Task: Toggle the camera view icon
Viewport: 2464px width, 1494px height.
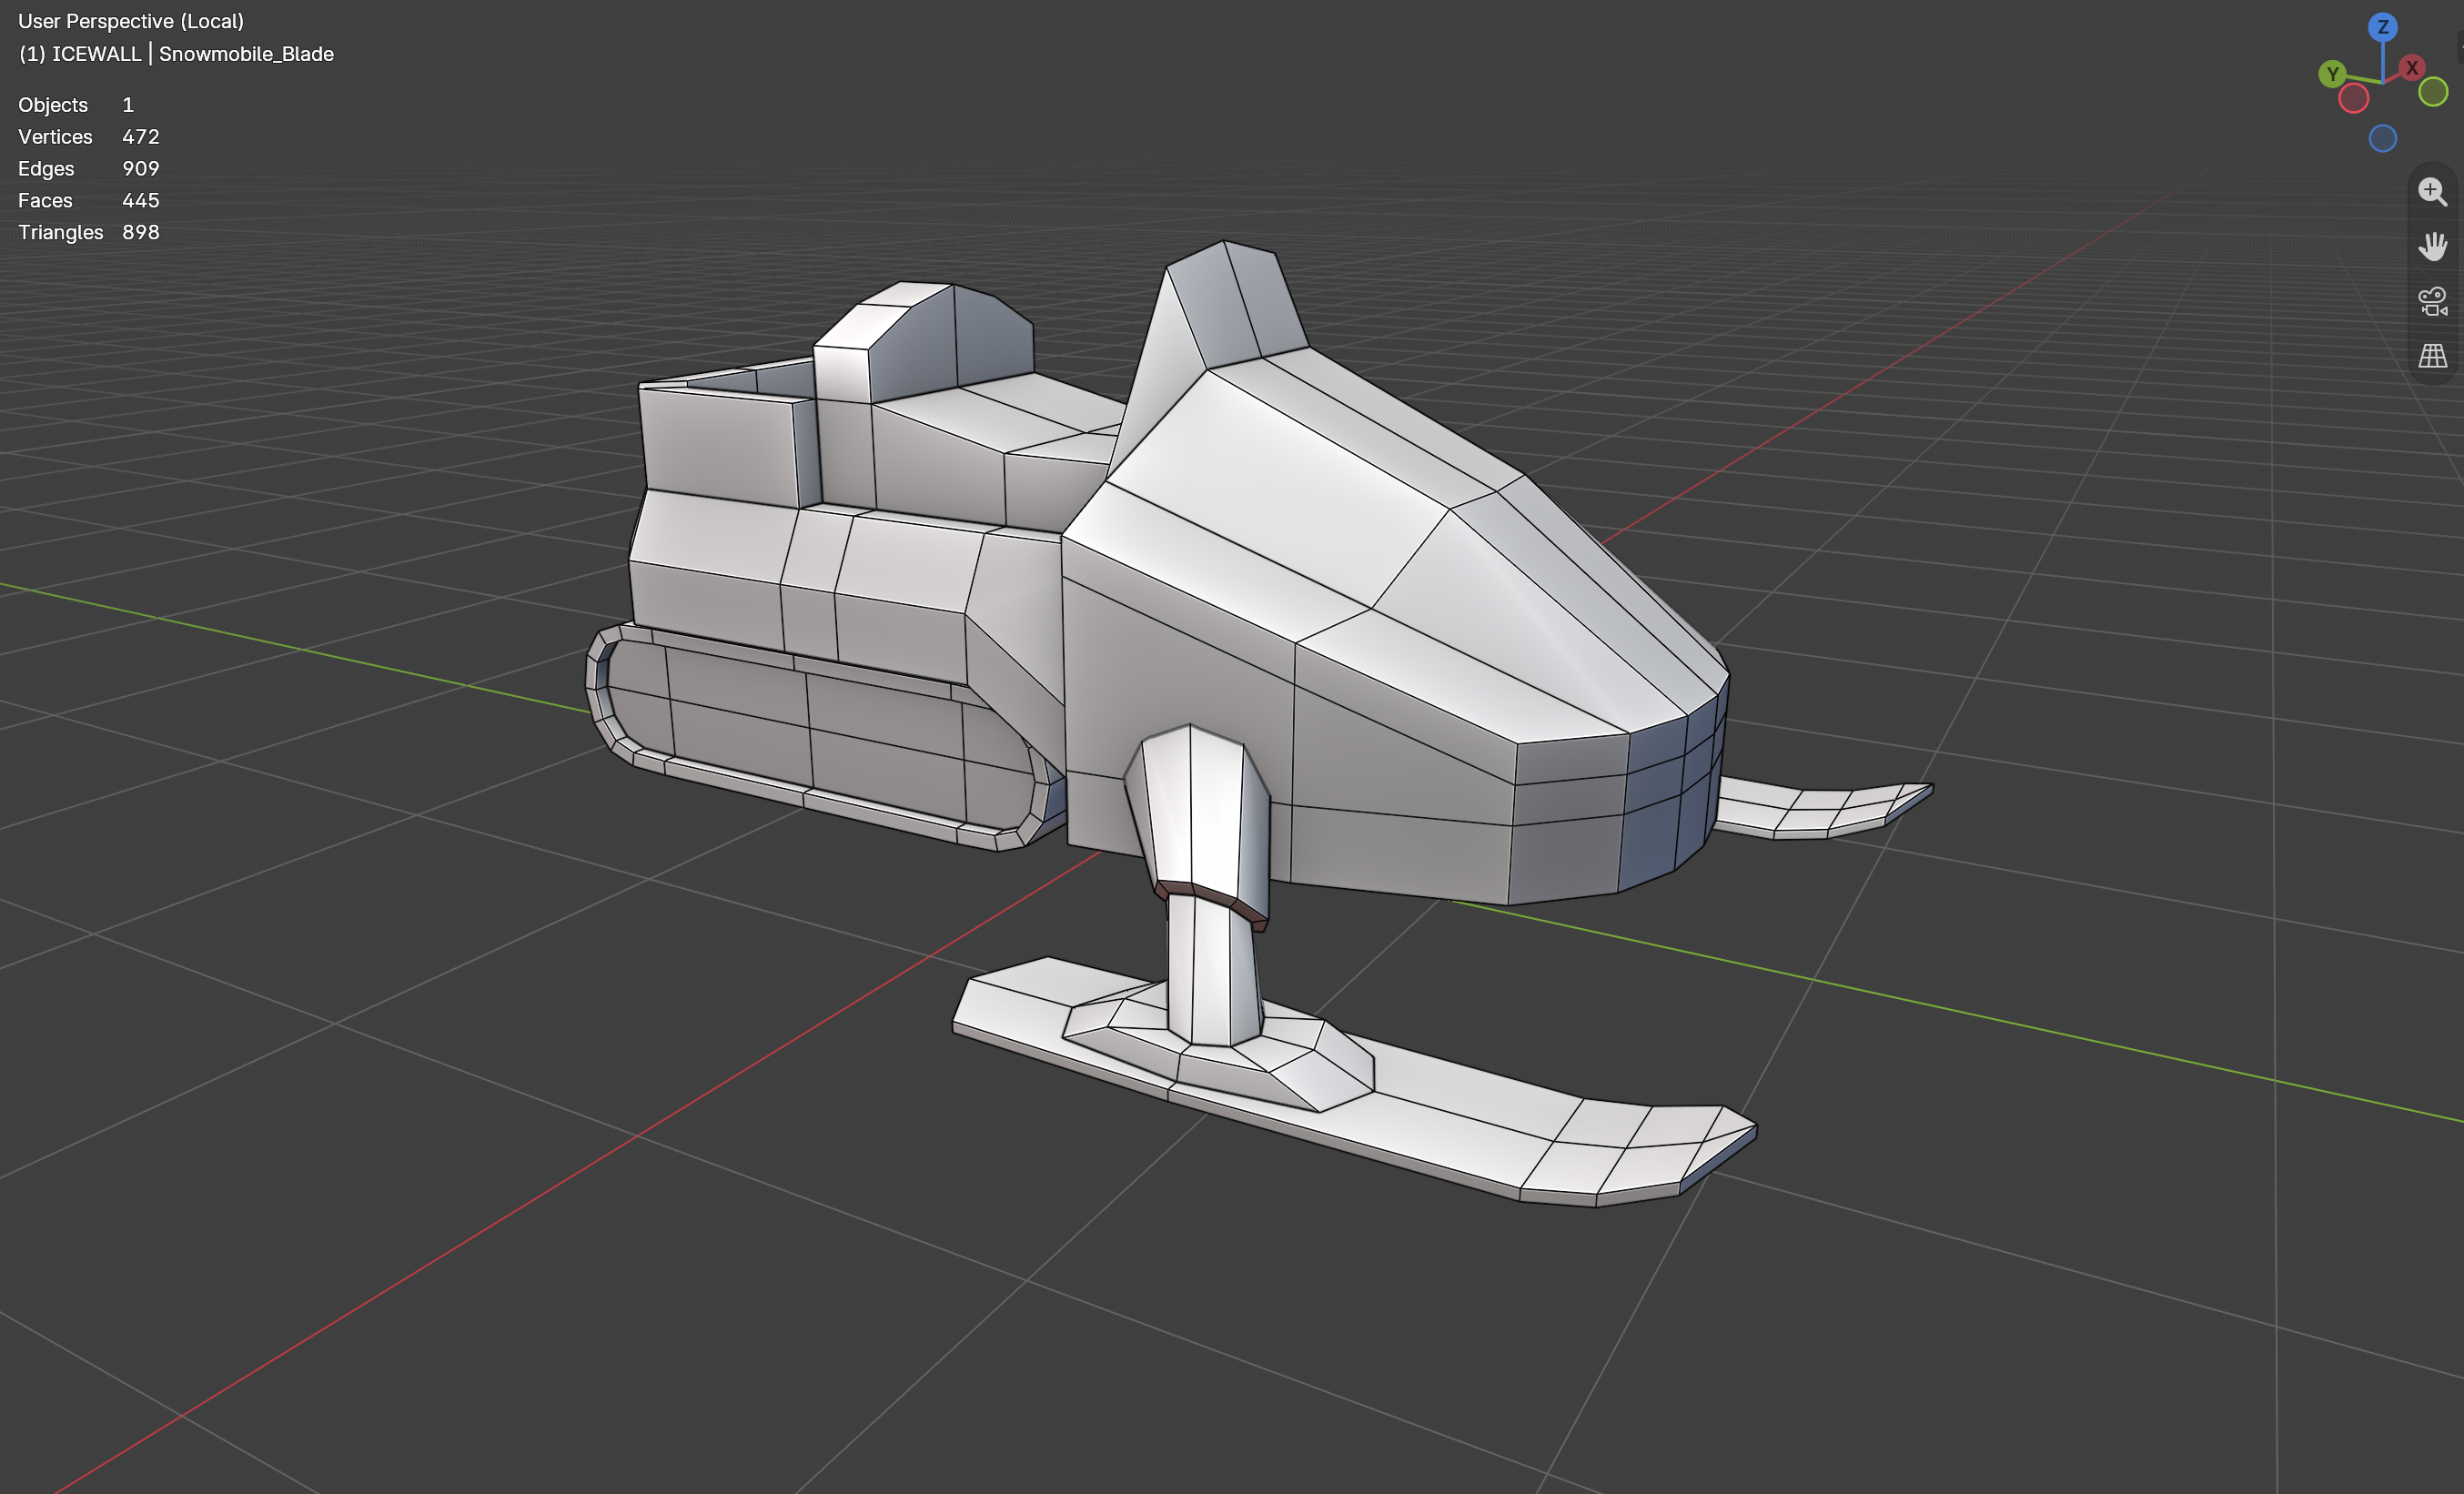Action: click(2432, 301)
